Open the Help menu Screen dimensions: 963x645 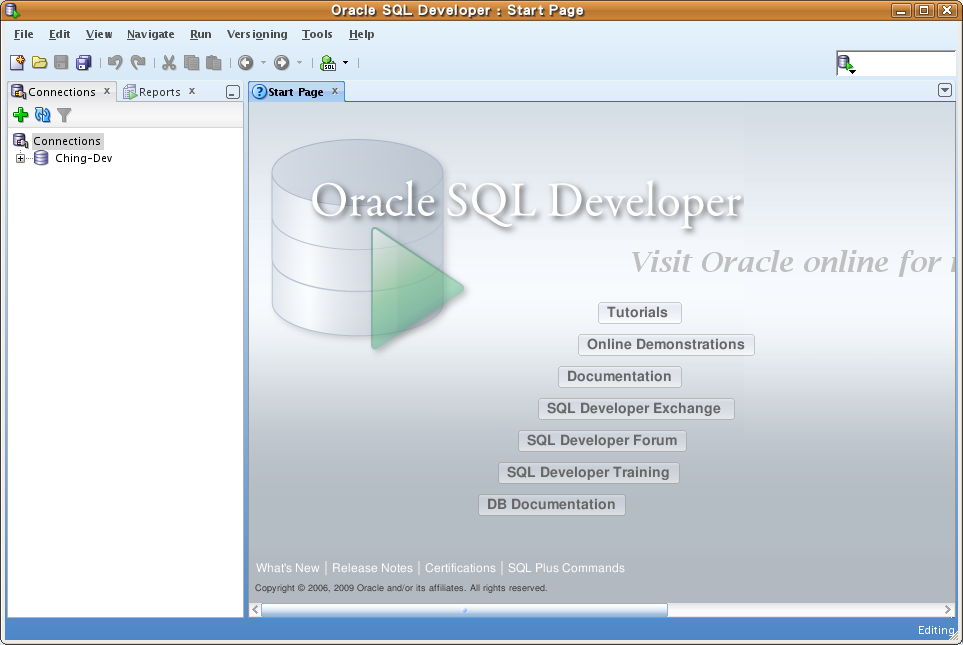pyautogui.click(x=361, y=34)
